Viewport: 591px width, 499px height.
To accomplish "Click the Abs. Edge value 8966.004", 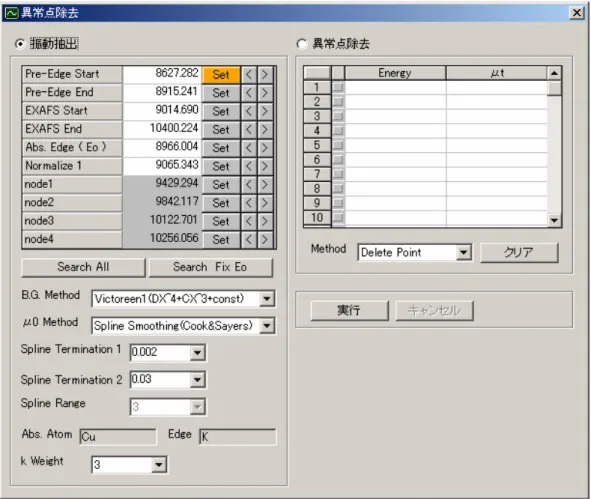I will pyautogui.click(x=162, y=147).
